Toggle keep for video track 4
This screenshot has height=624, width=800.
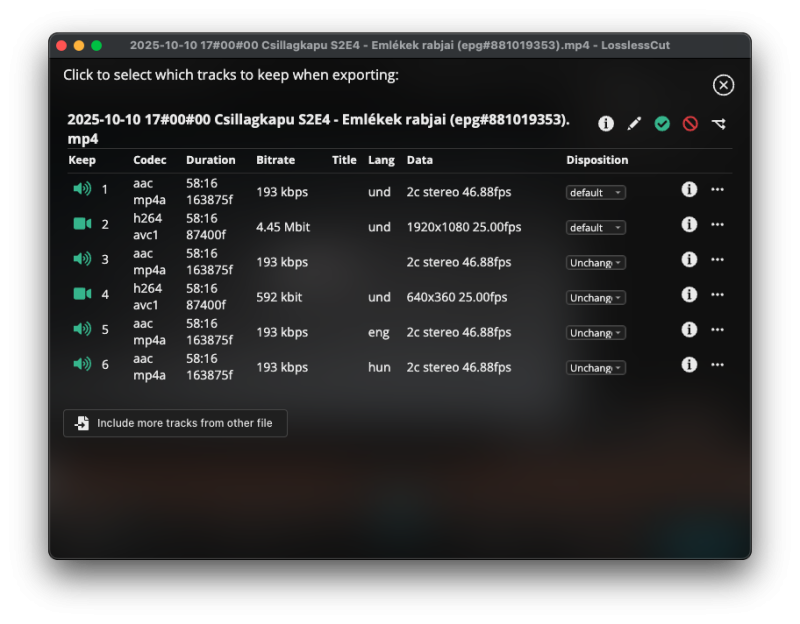82,294
